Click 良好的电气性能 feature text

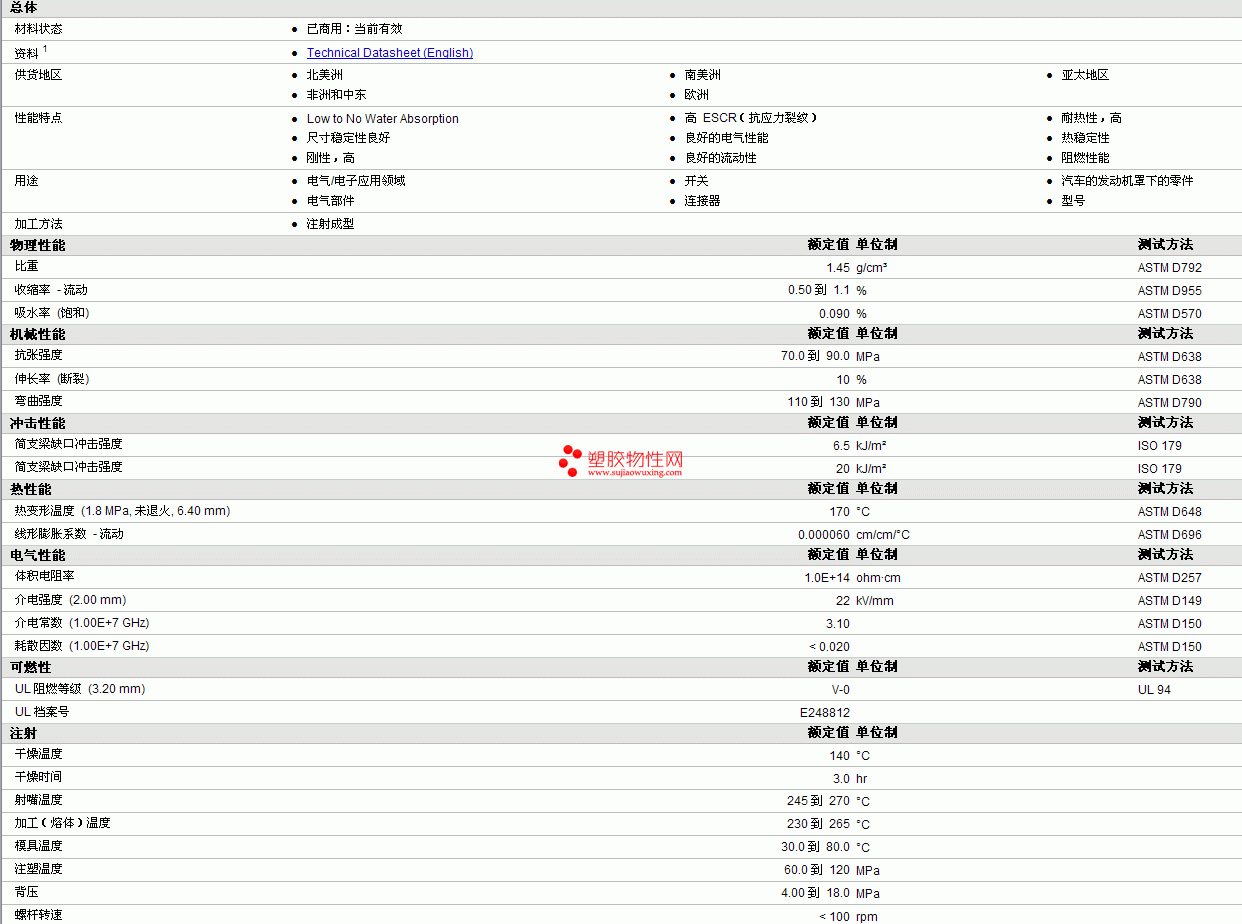[x=727, y=138]
